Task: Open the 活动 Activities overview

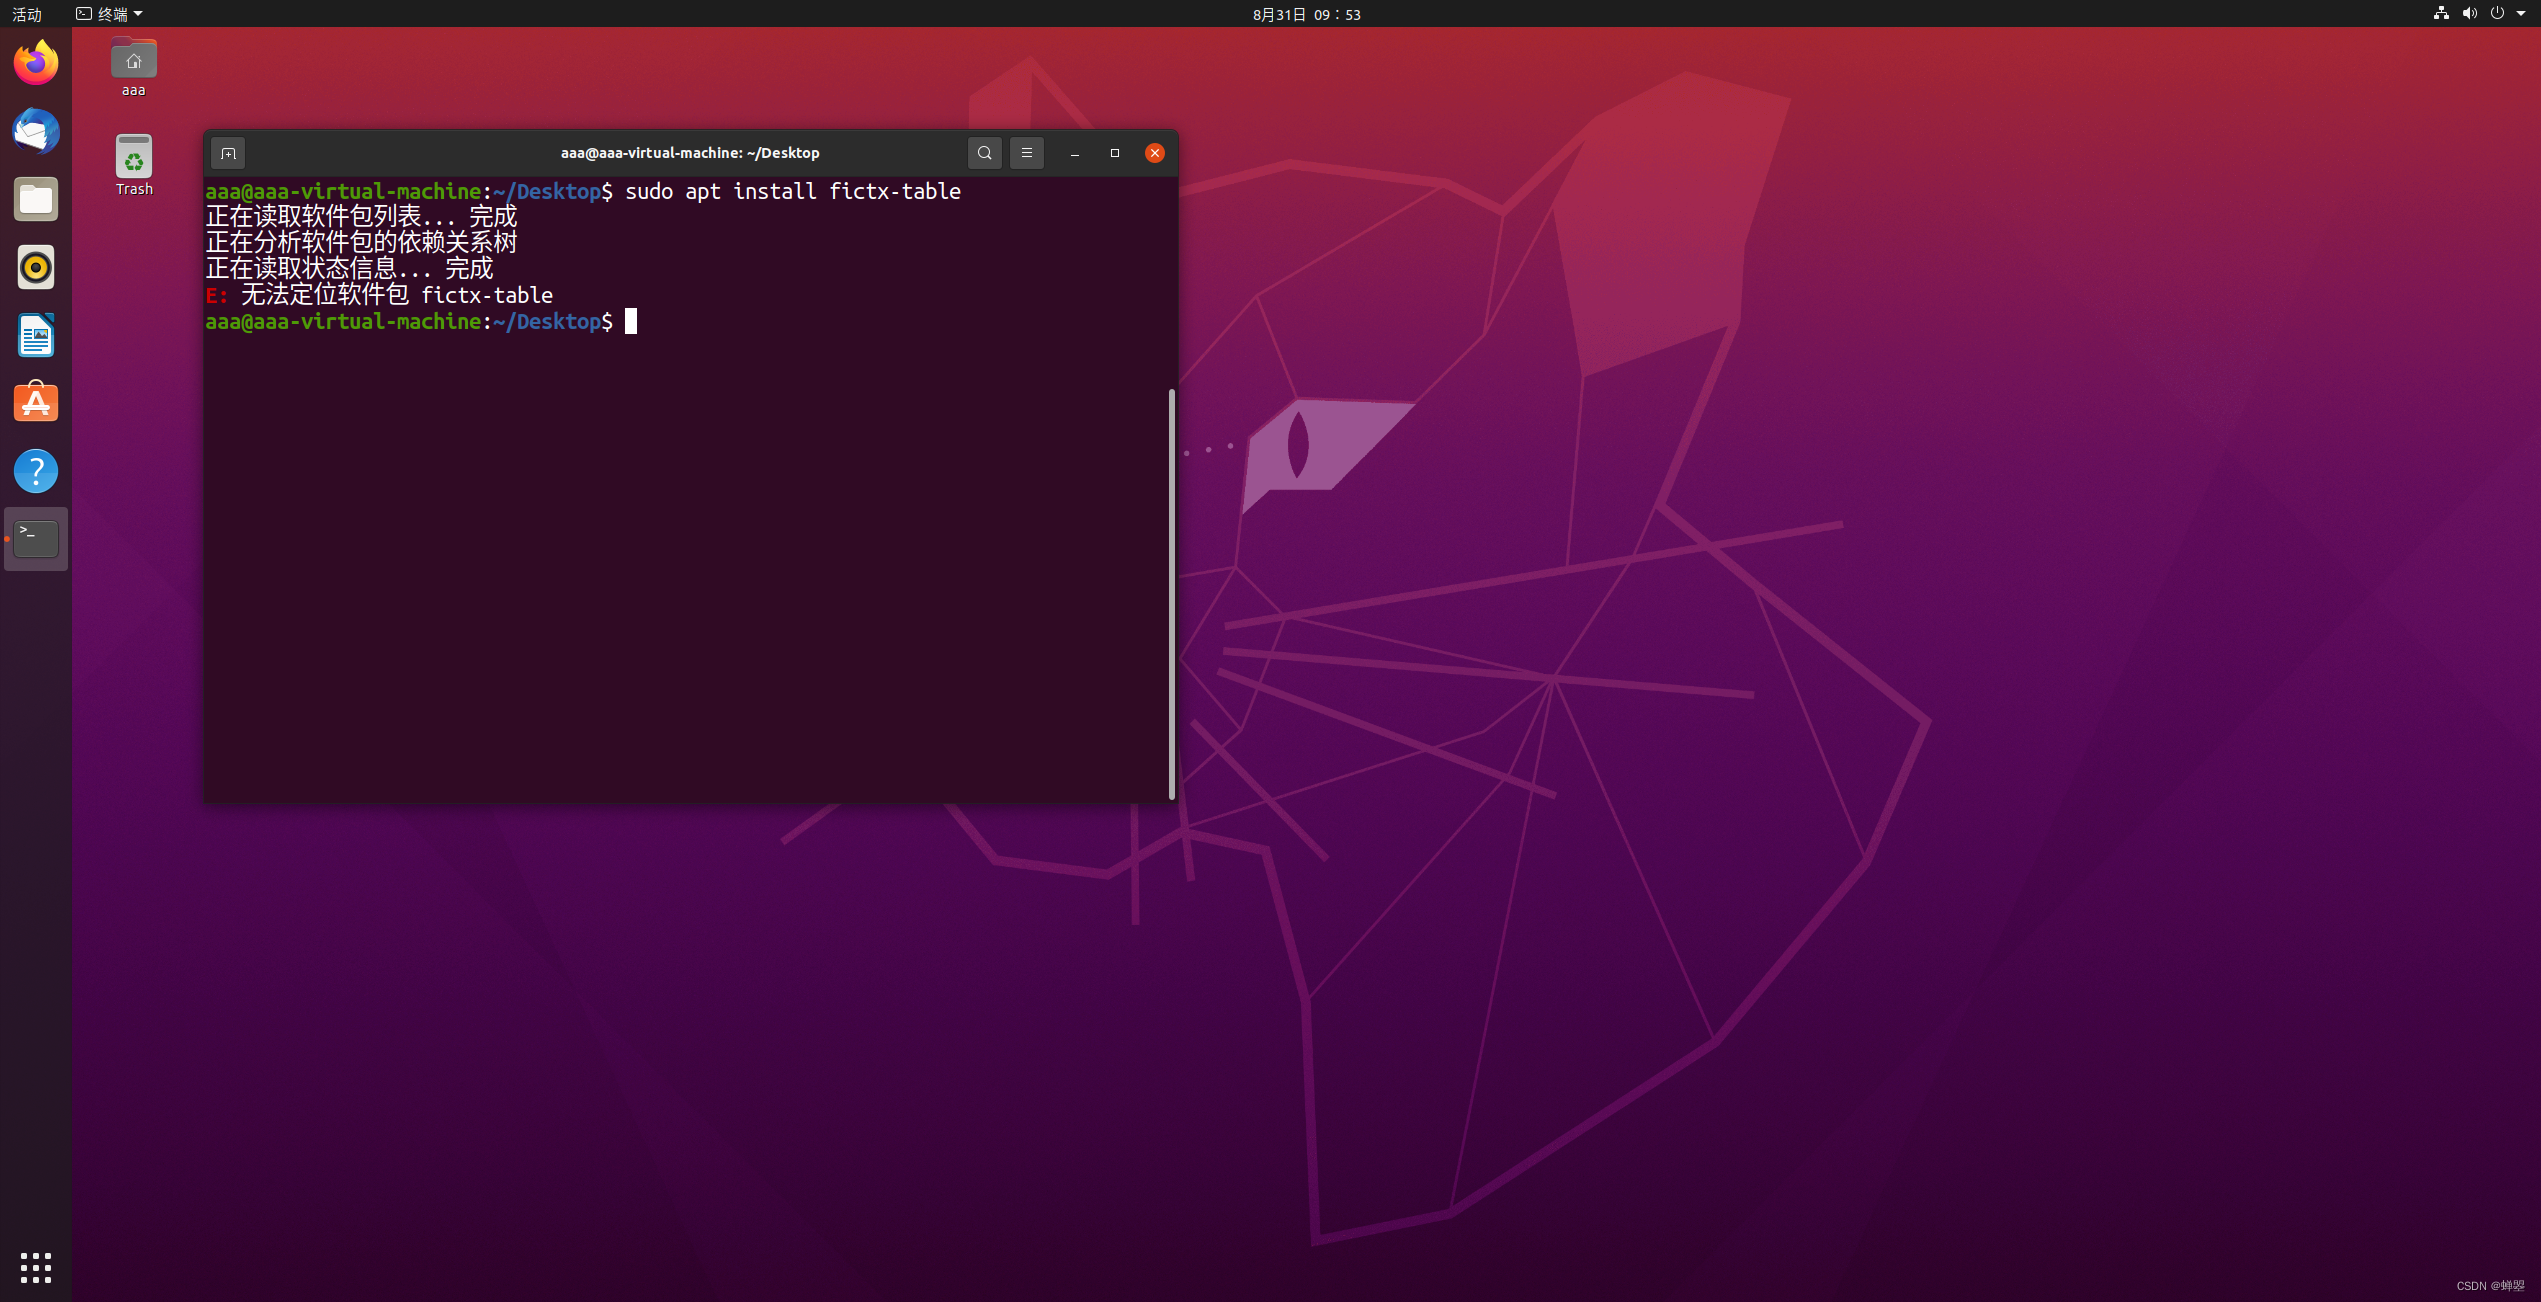Action: click(x=27, y=14)
